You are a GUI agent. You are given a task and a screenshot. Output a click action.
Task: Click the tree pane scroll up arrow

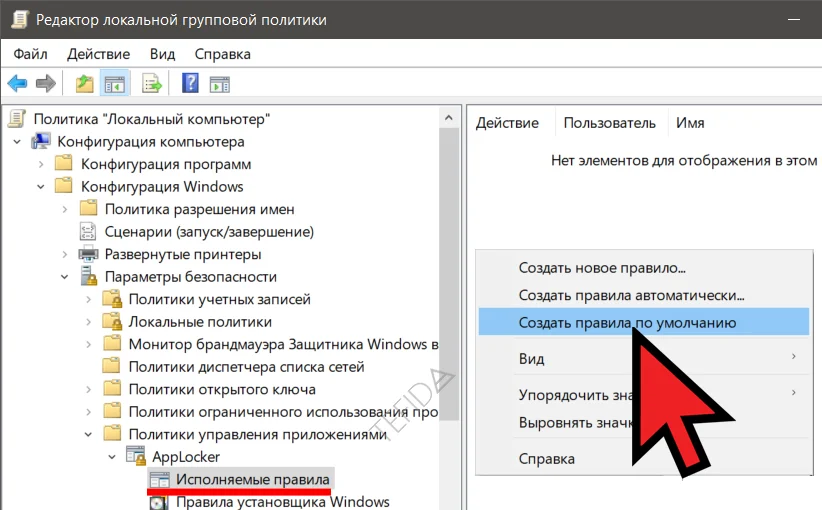tap(448, 118)
